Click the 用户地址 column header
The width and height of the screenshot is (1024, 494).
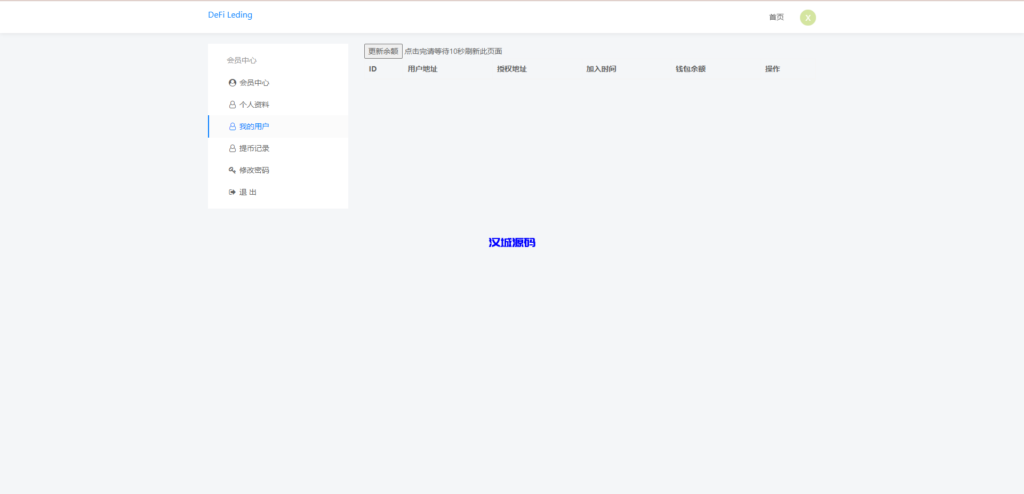click(x=422, y=69)
